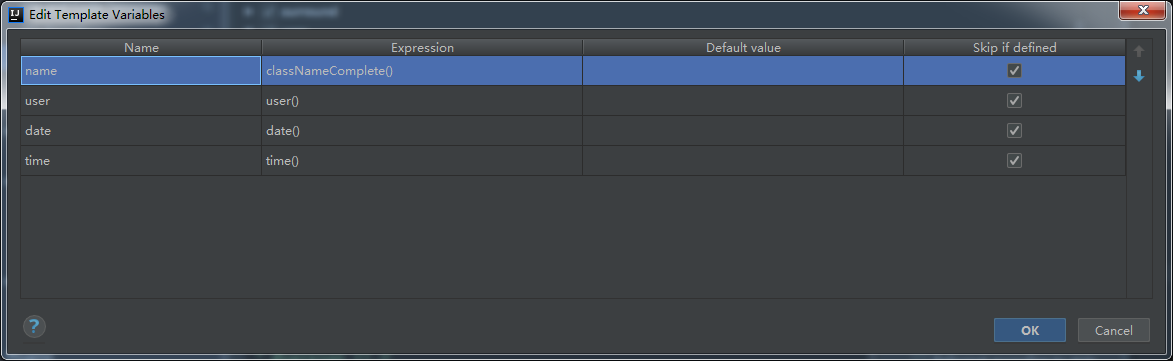Disable Skip if defined for time row
The image size is (1173, 361).
pyautogui.click(x=1014, y=161)
